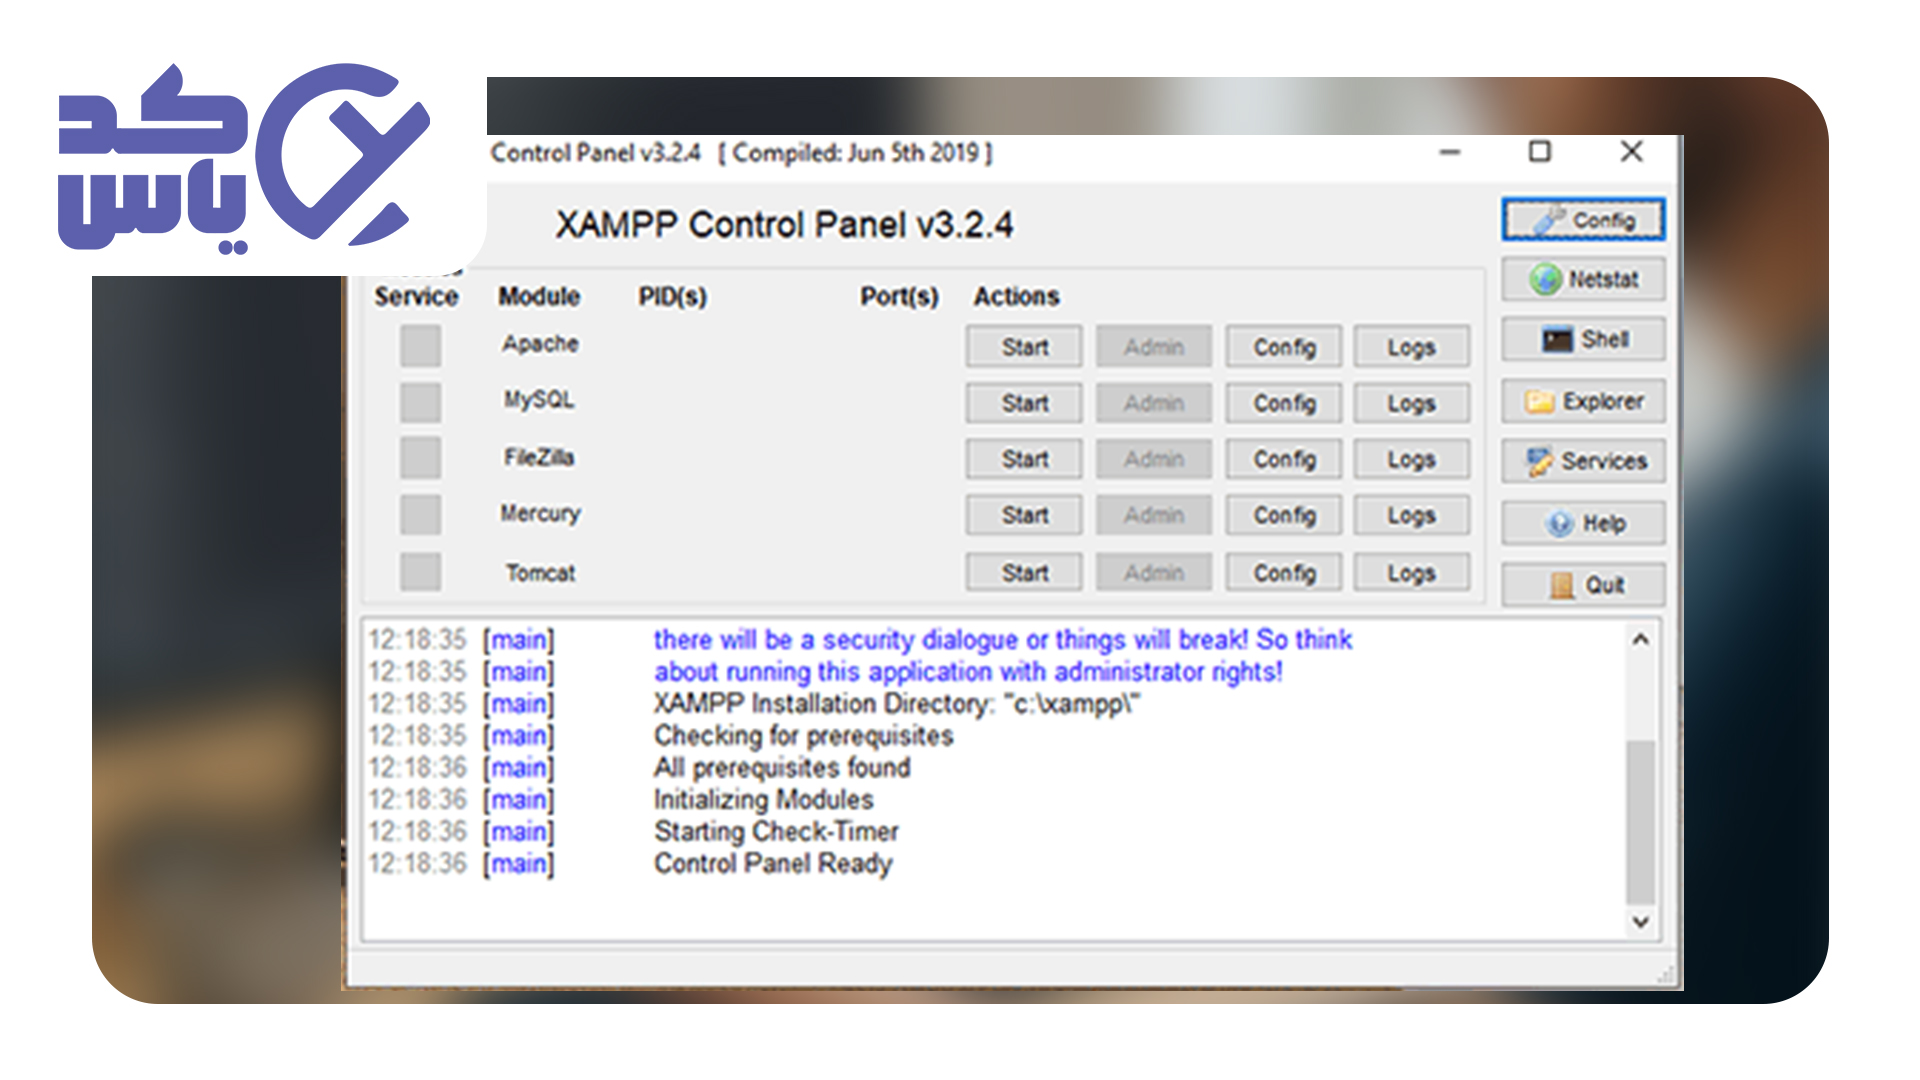This screenshot has height=1080, width=1920.
Task: Open the Services manager
Action: [1583, 461]
